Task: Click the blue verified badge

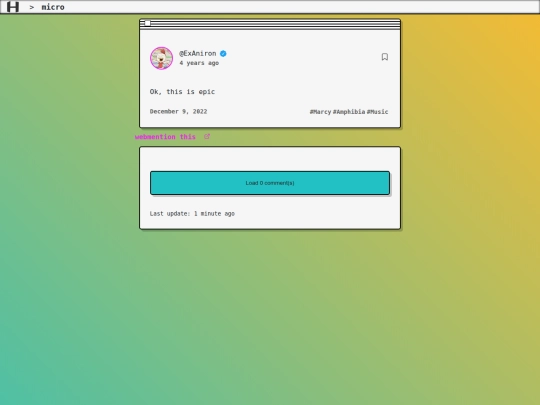Action: [223, 53]
